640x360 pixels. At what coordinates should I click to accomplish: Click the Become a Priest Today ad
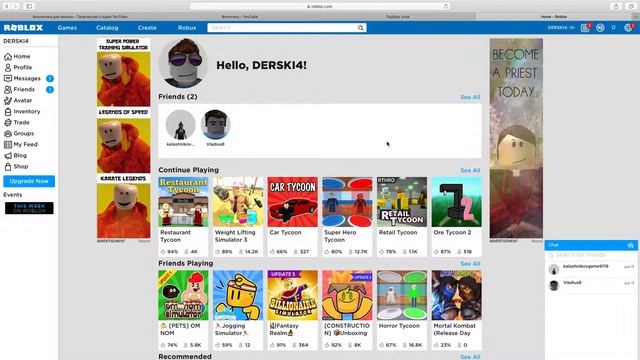click(x=516, y=138)
